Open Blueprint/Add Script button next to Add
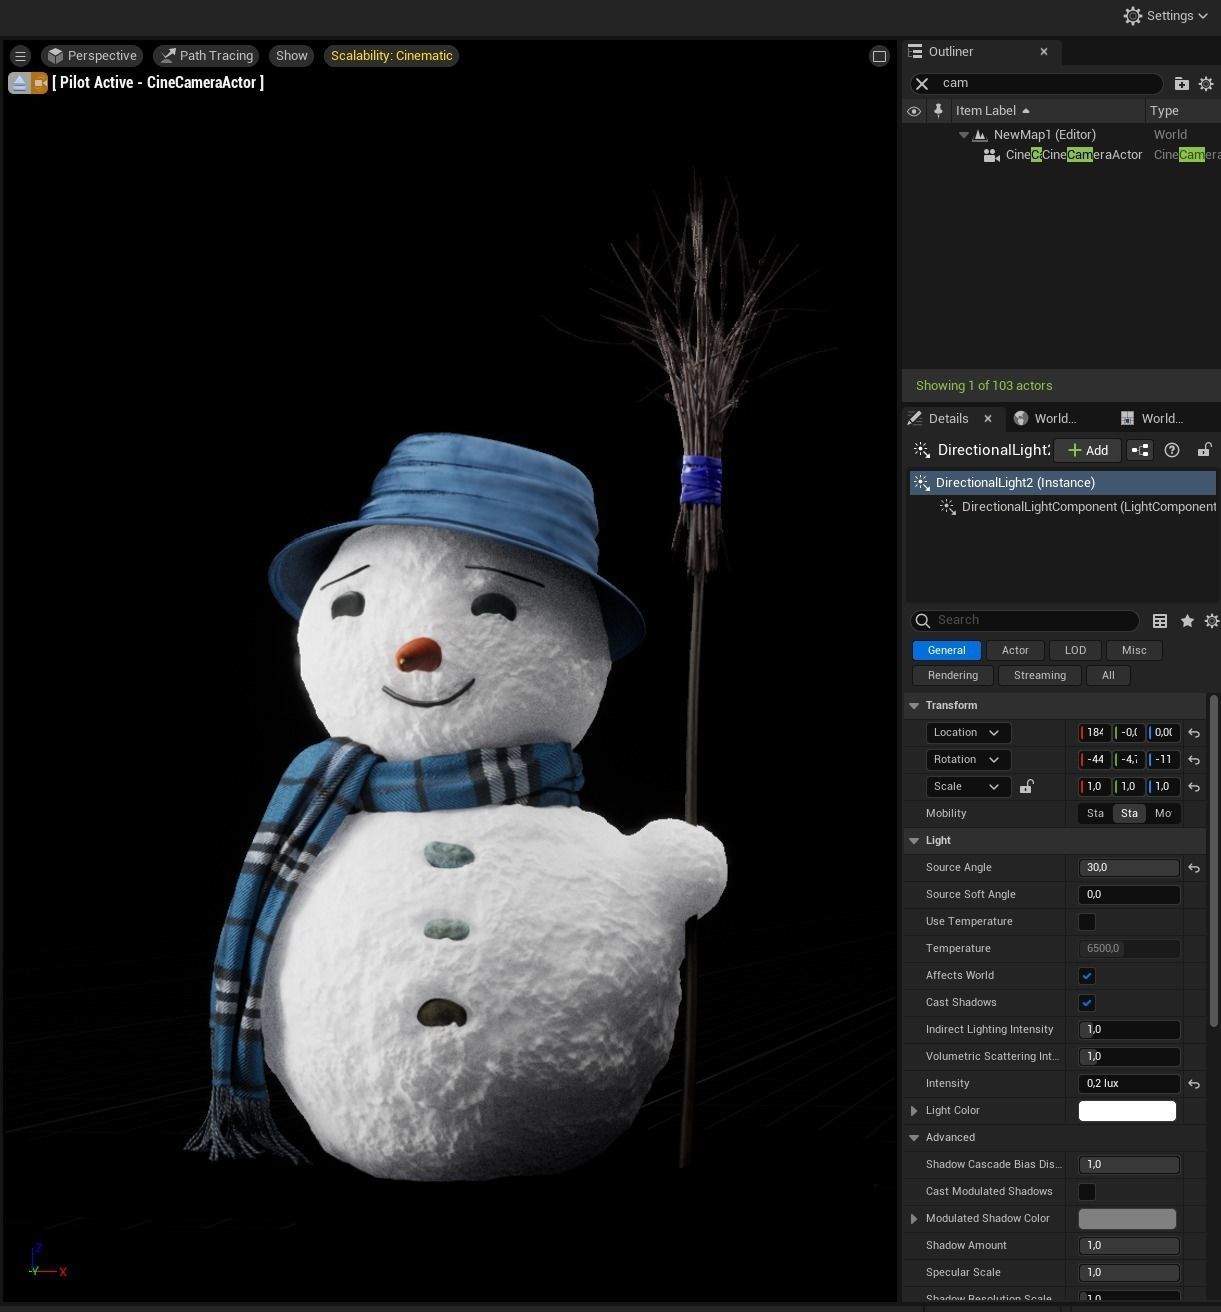This screenshot has height=1312, width=1221. tap(1140, 450)
